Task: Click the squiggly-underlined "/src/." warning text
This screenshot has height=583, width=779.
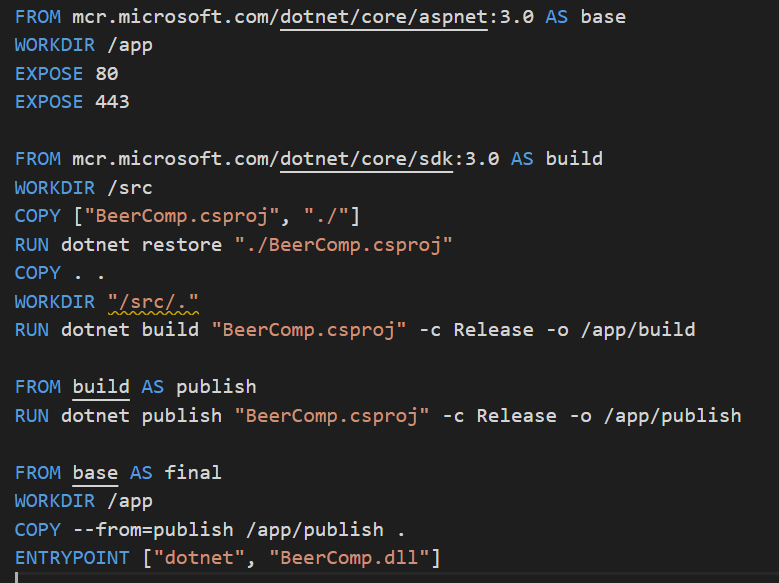Action: click(154, 302)
